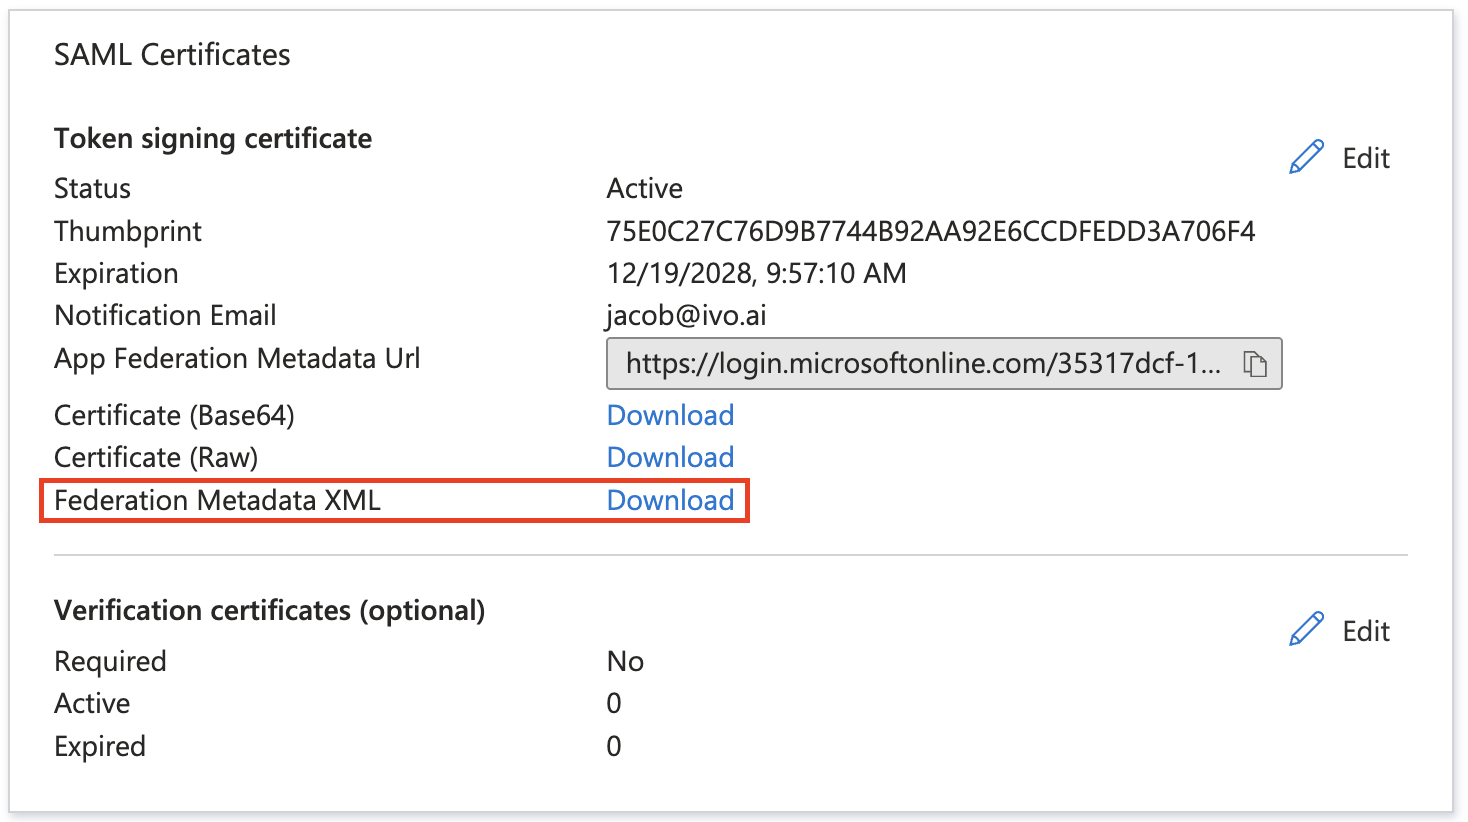This screenshot has height=822, width=1468.
Task: Click Edit beside Verification certificates
Action: (1365, 631)
